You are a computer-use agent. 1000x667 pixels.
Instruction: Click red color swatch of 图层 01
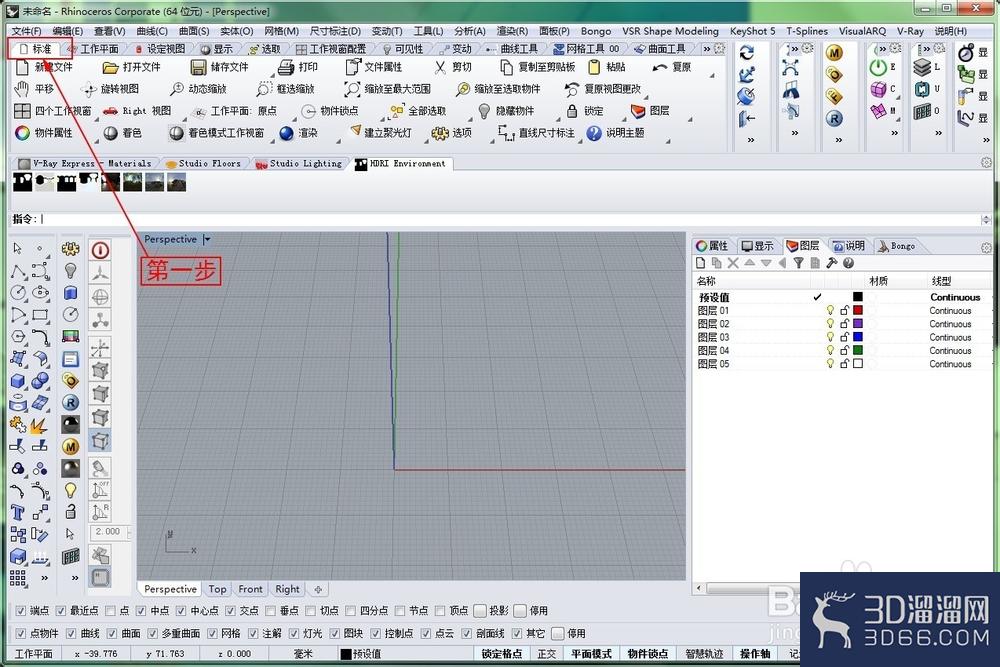858,311
